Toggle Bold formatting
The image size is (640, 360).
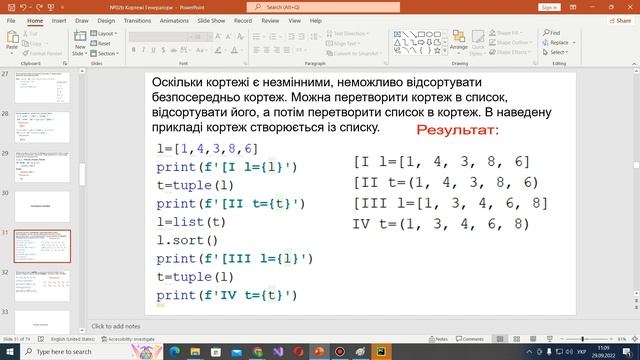(x=133, y=50)
